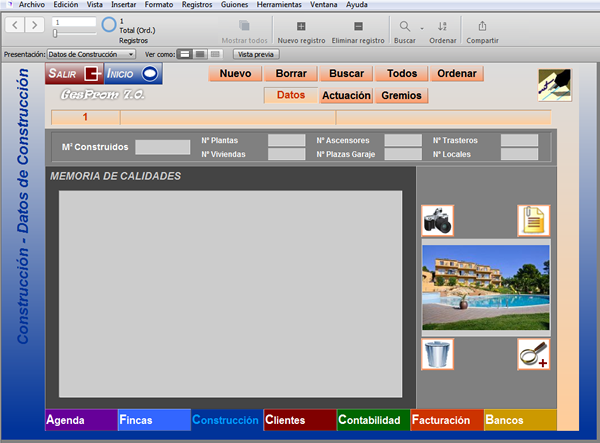600x443 pixels.
Task: Click the Salir button
Action: [x=74, y=73]
